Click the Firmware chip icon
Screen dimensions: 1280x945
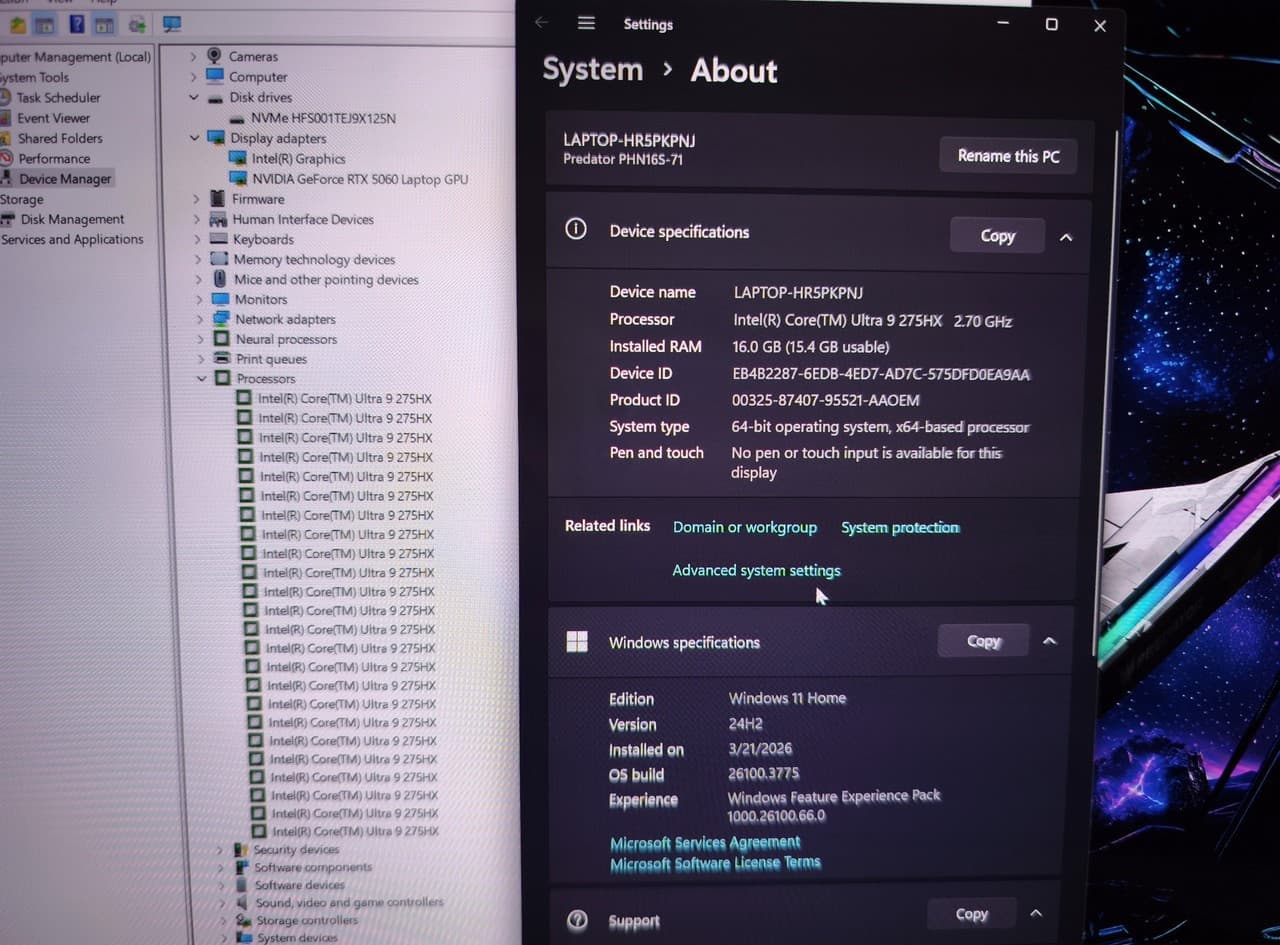(x=218, y=199)
